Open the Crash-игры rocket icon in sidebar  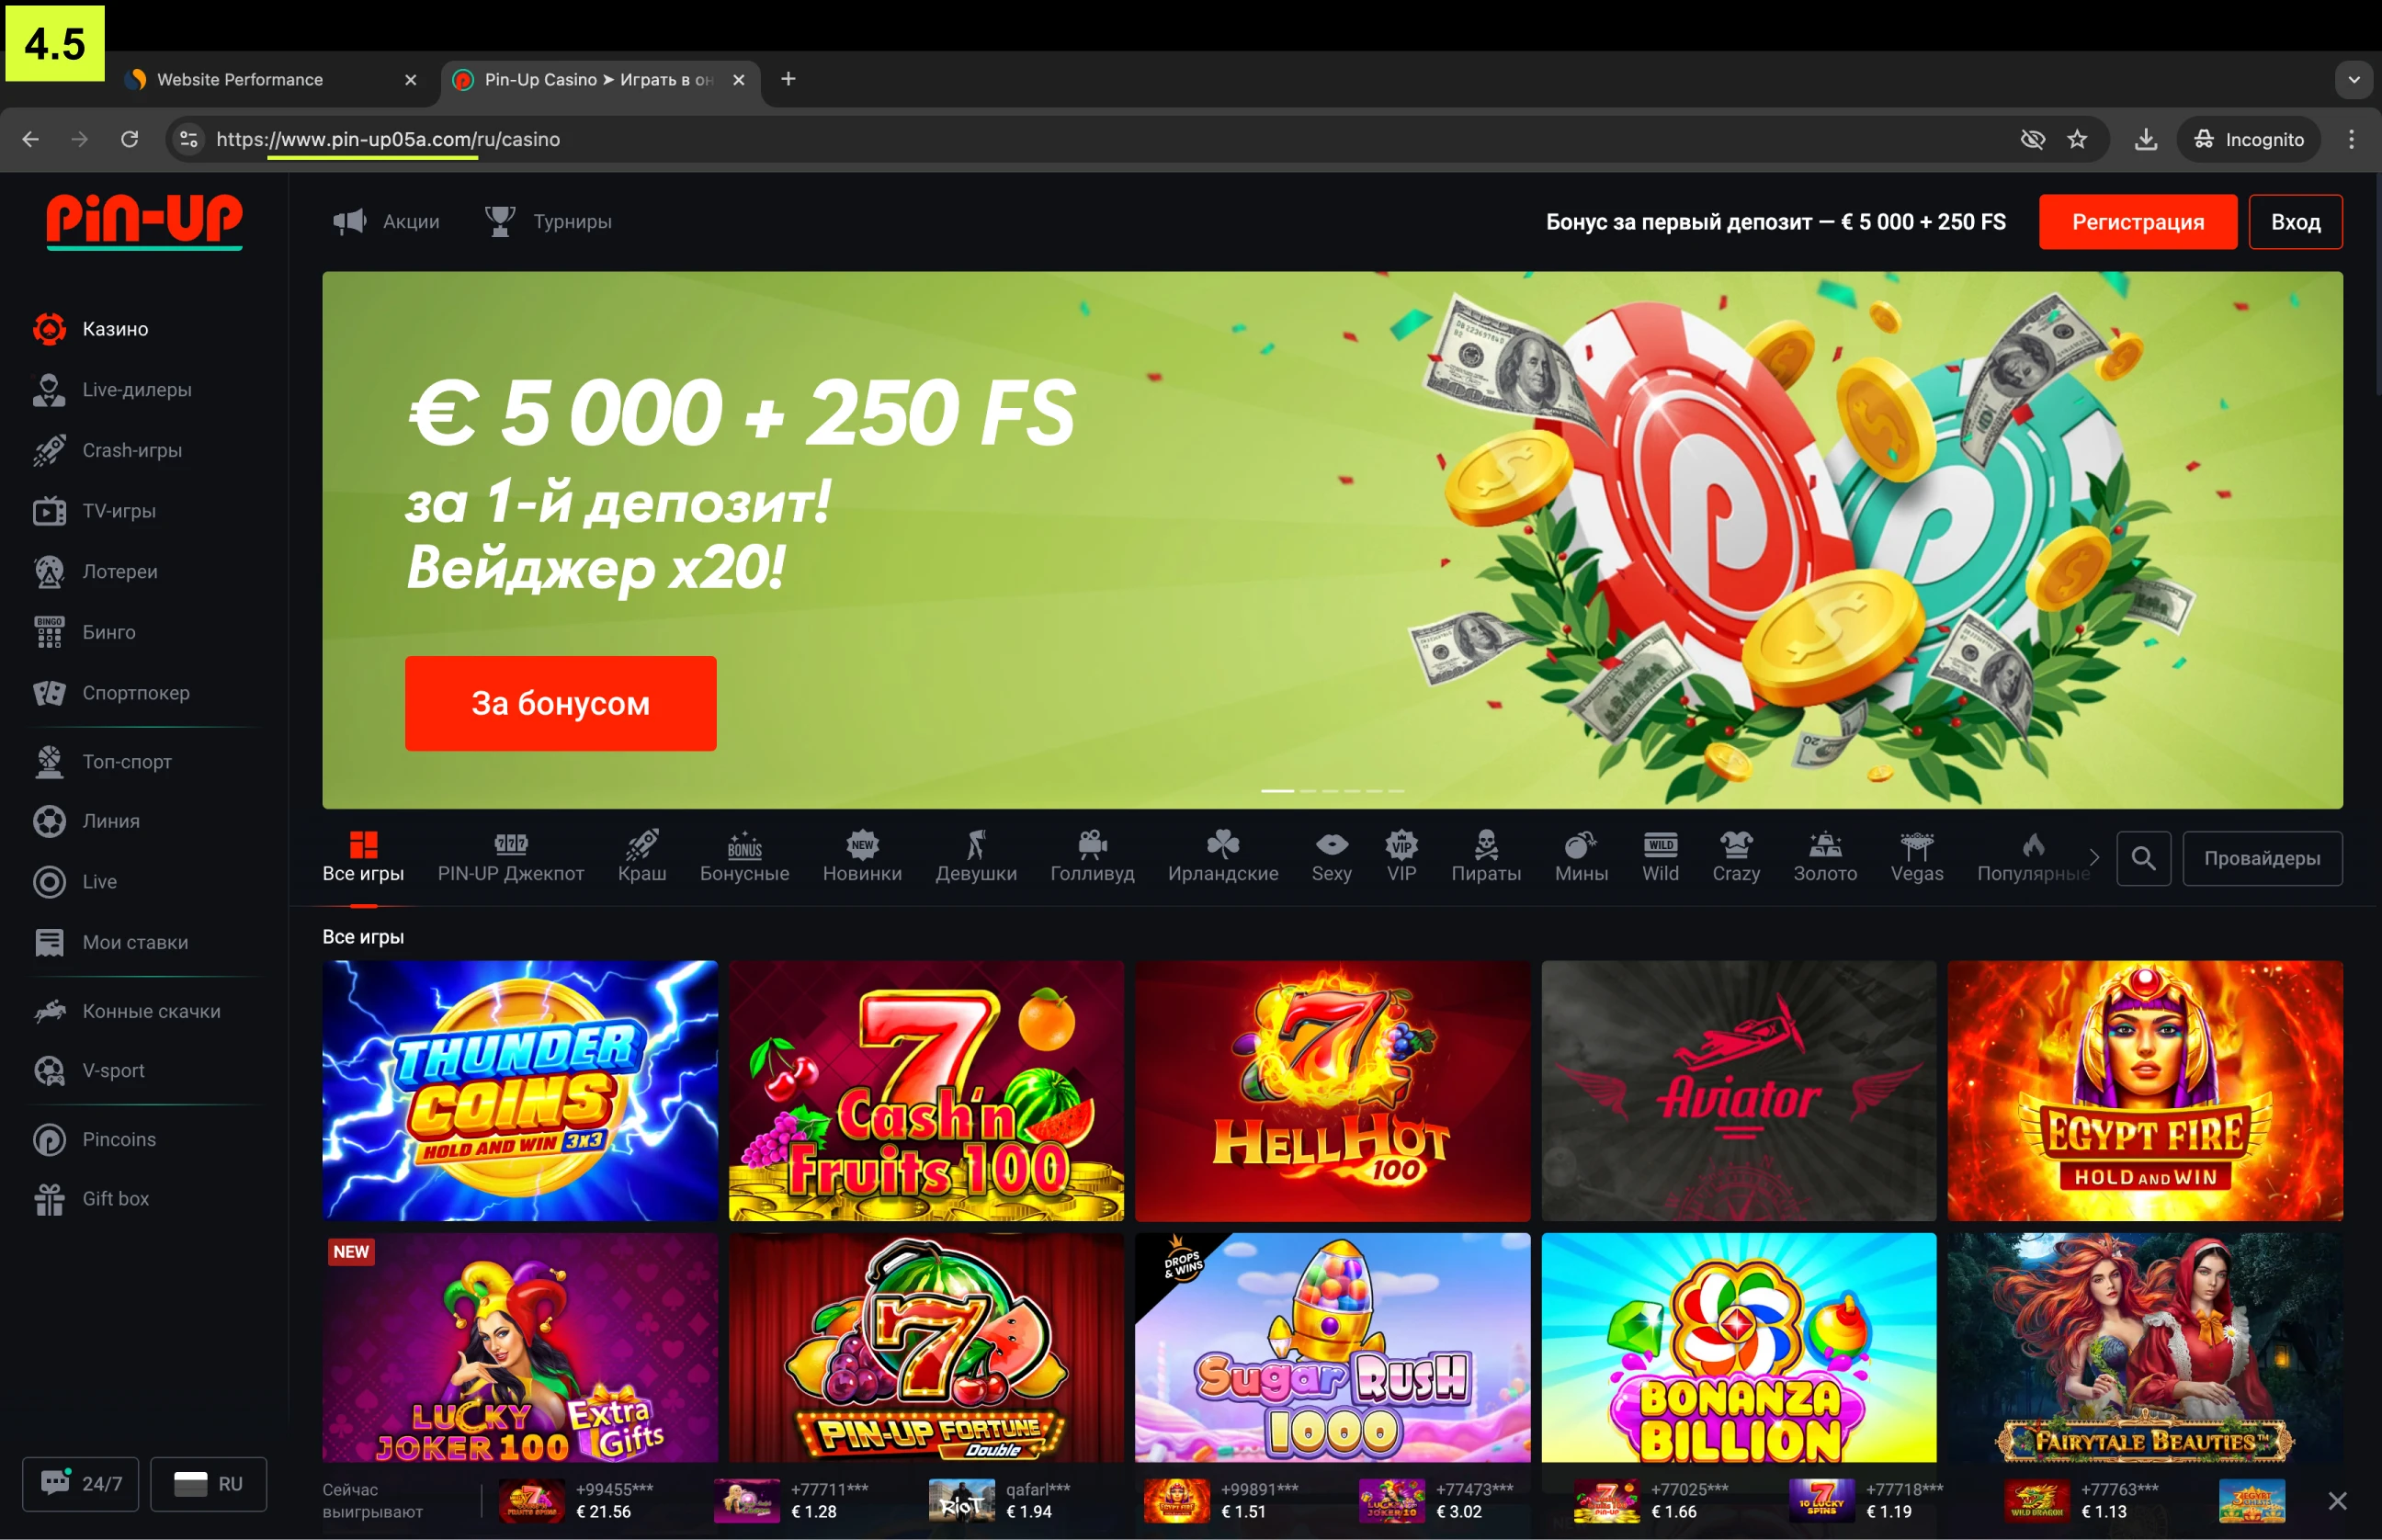tap(49, 451)
